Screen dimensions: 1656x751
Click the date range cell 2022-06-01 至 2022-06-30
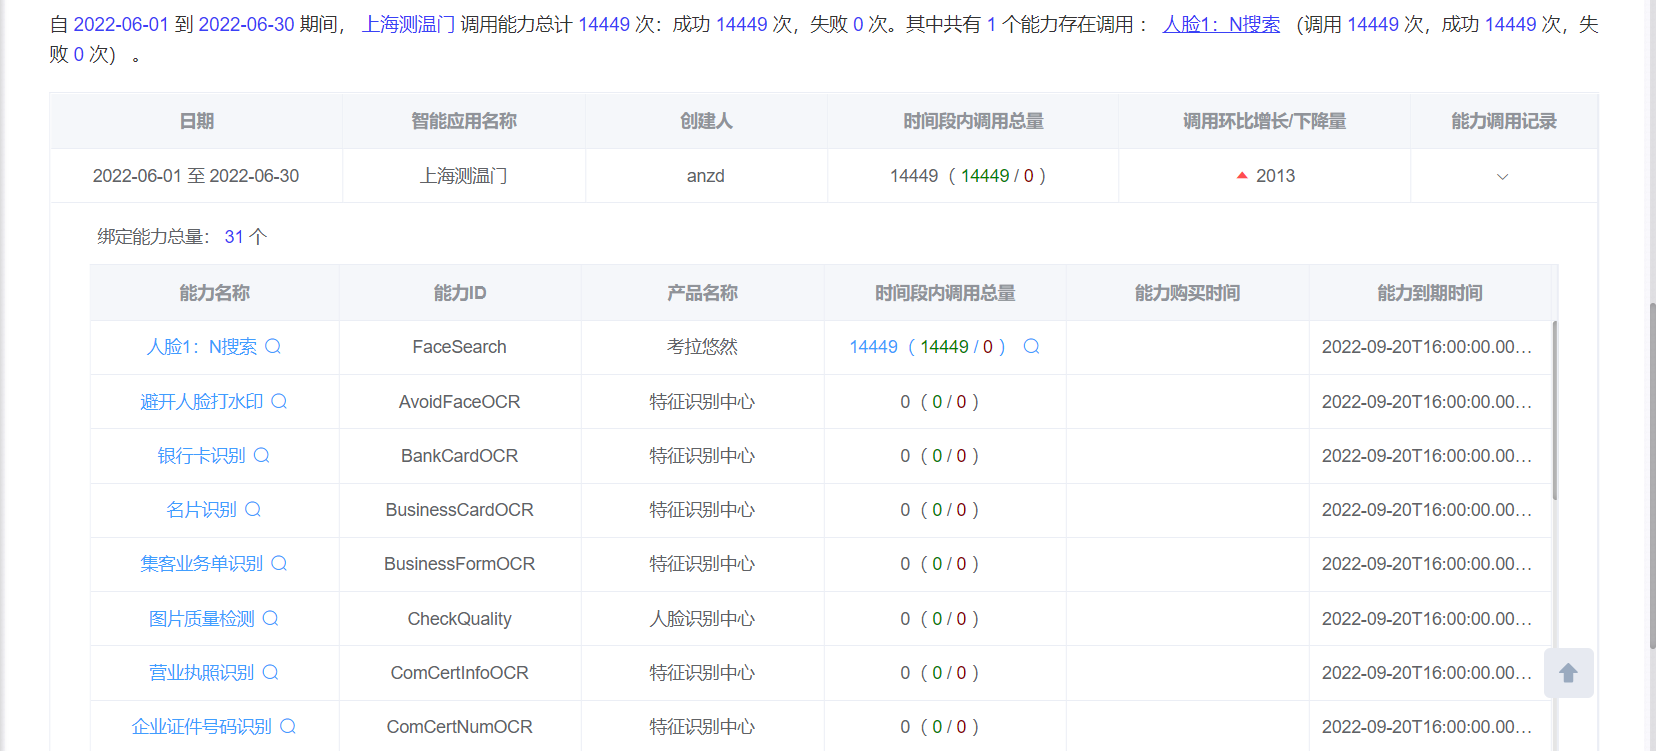pos(196,176)
